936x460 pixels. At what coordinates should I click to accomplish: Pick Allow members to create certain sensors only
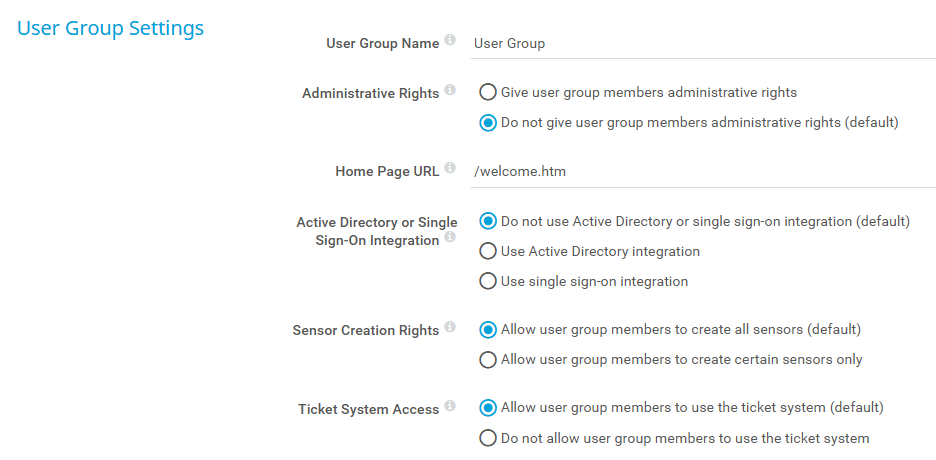[x=488, y=359]
